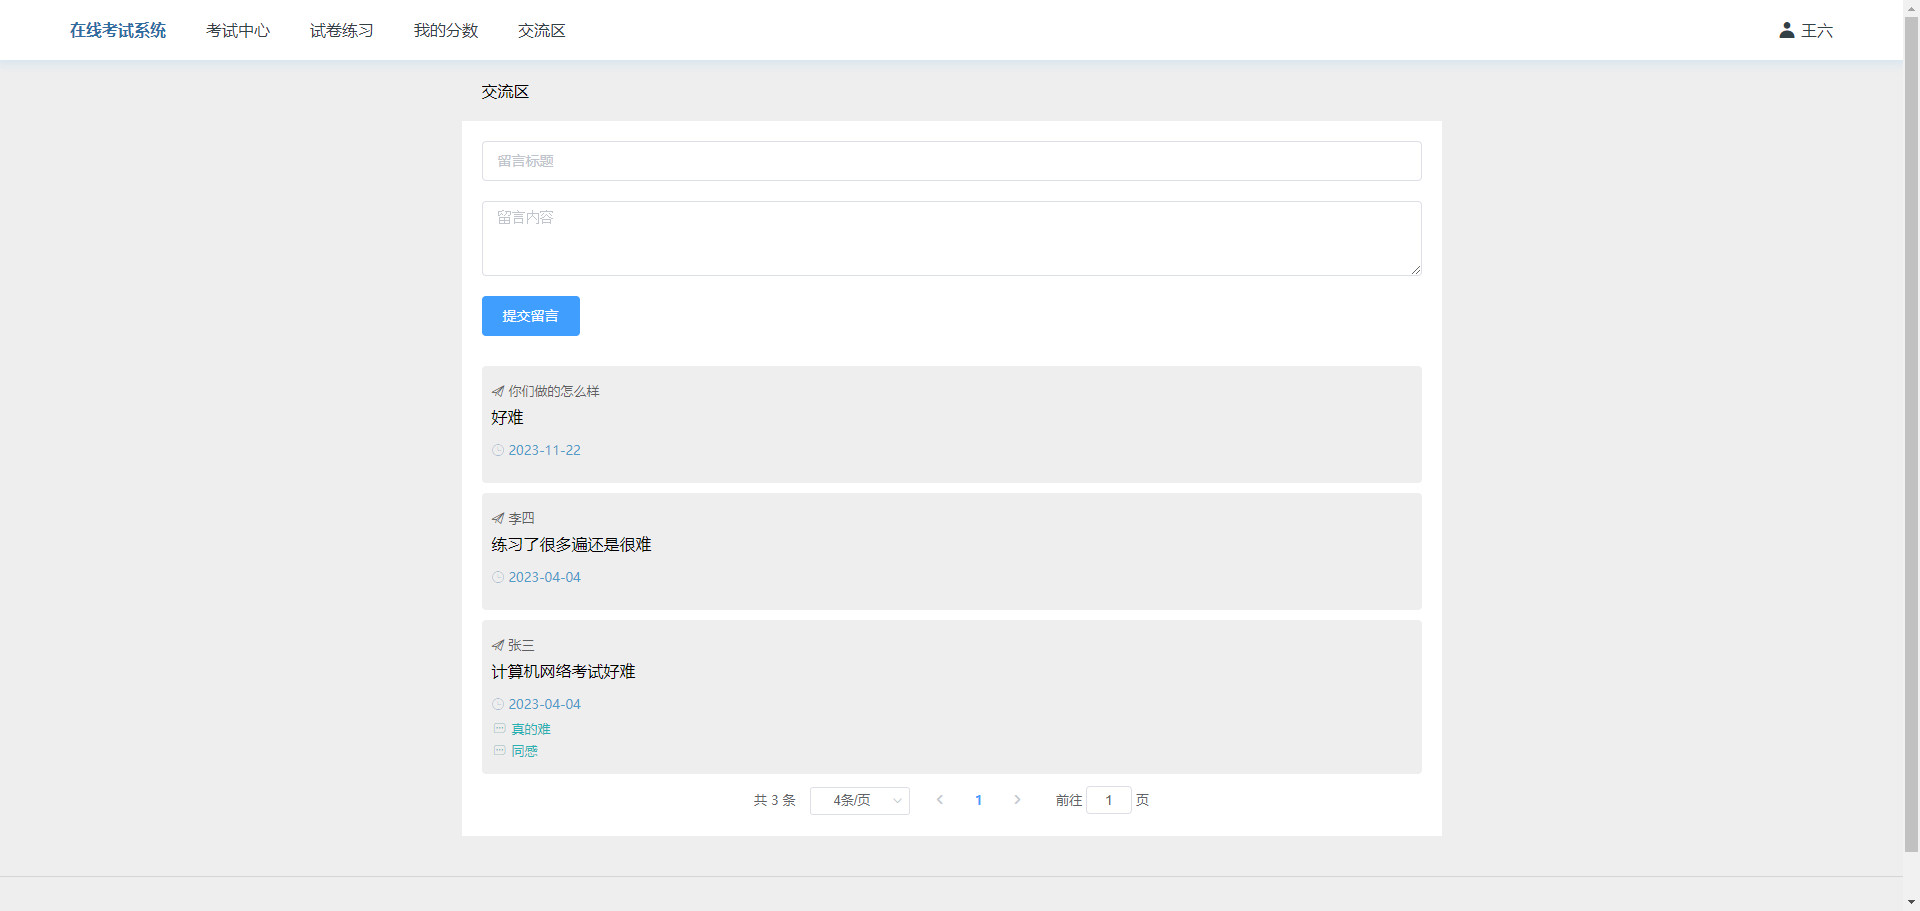
Task: Select page number 1 in pagination
Action: pos(979,800)
